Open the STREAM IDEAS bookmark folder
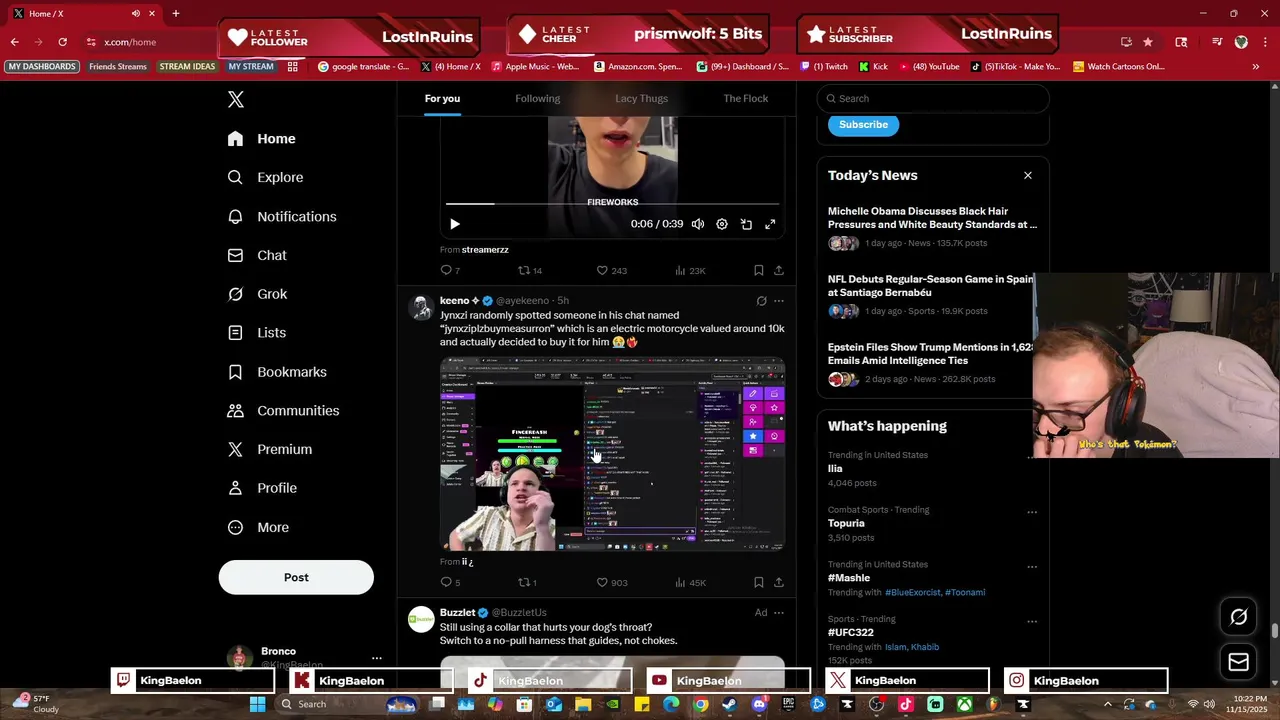Image resolution: width=1280 pixels, height=720 pixels. tap(187, 67)
